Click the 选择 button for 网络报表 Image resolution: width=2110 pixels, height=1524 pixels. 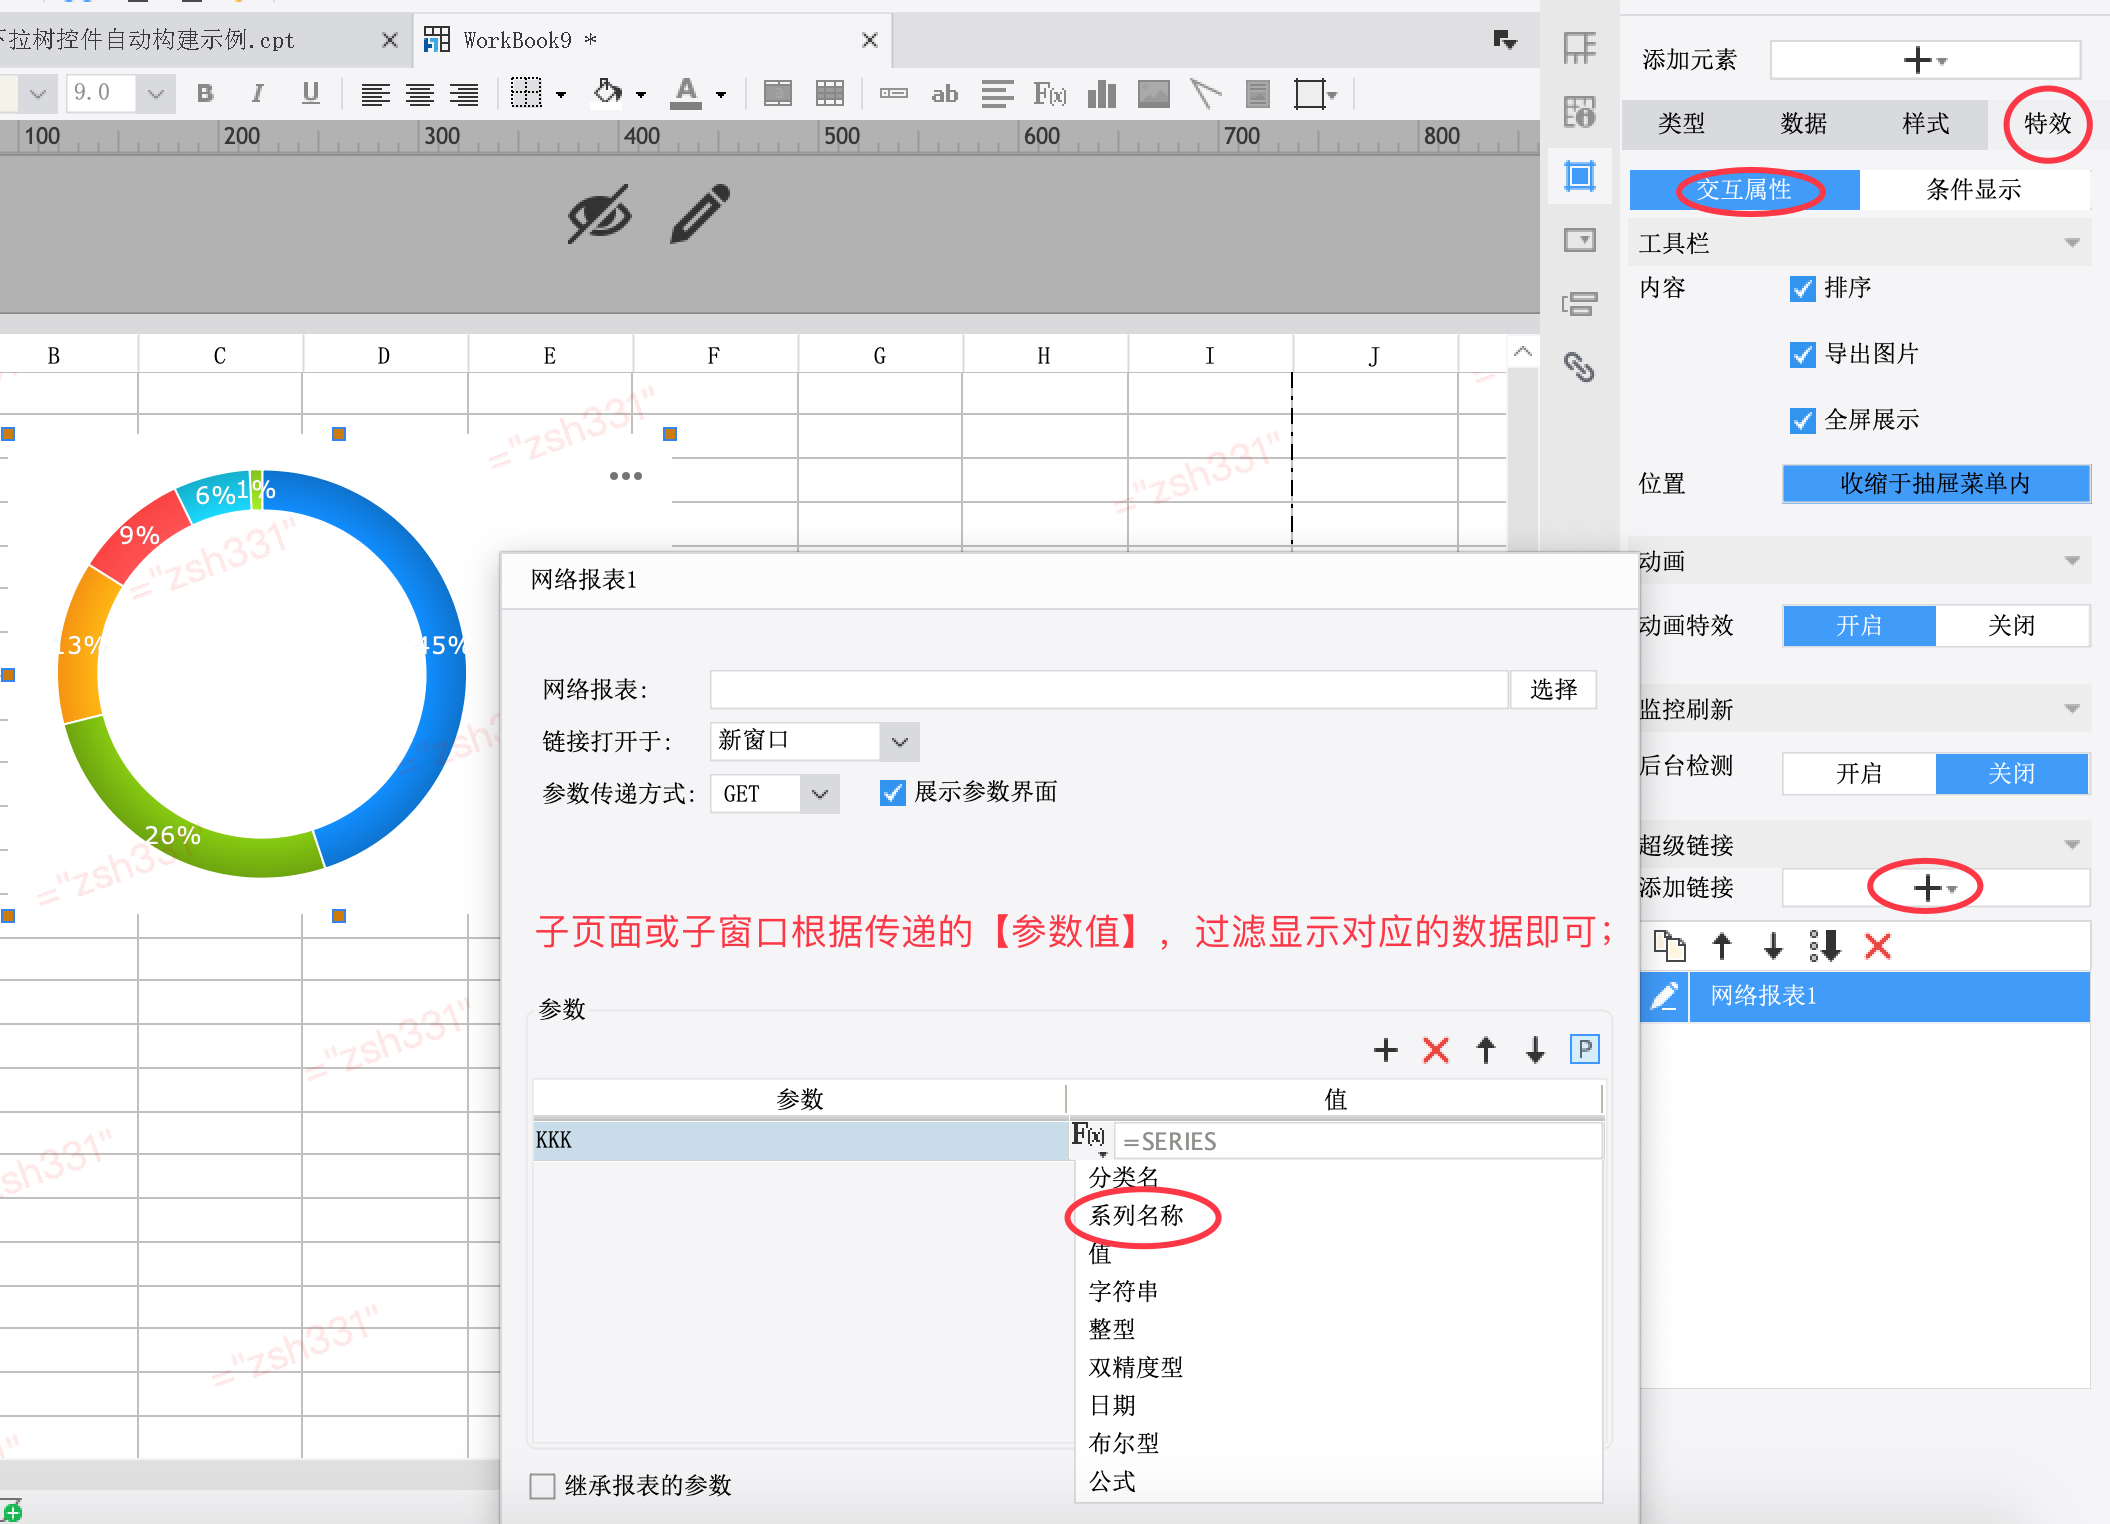coord(1553,690)
